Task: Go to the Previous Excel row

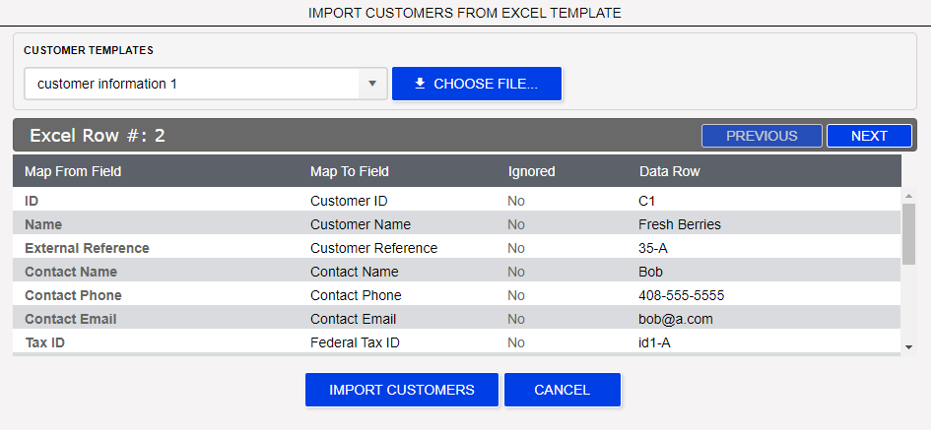Action: tap(761, 136)
